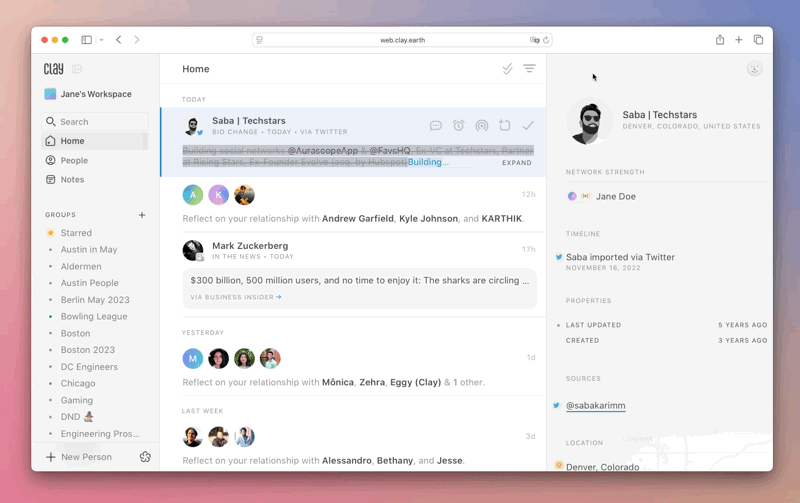Collapse the Clay sidebar panel icon

[77, 69]
